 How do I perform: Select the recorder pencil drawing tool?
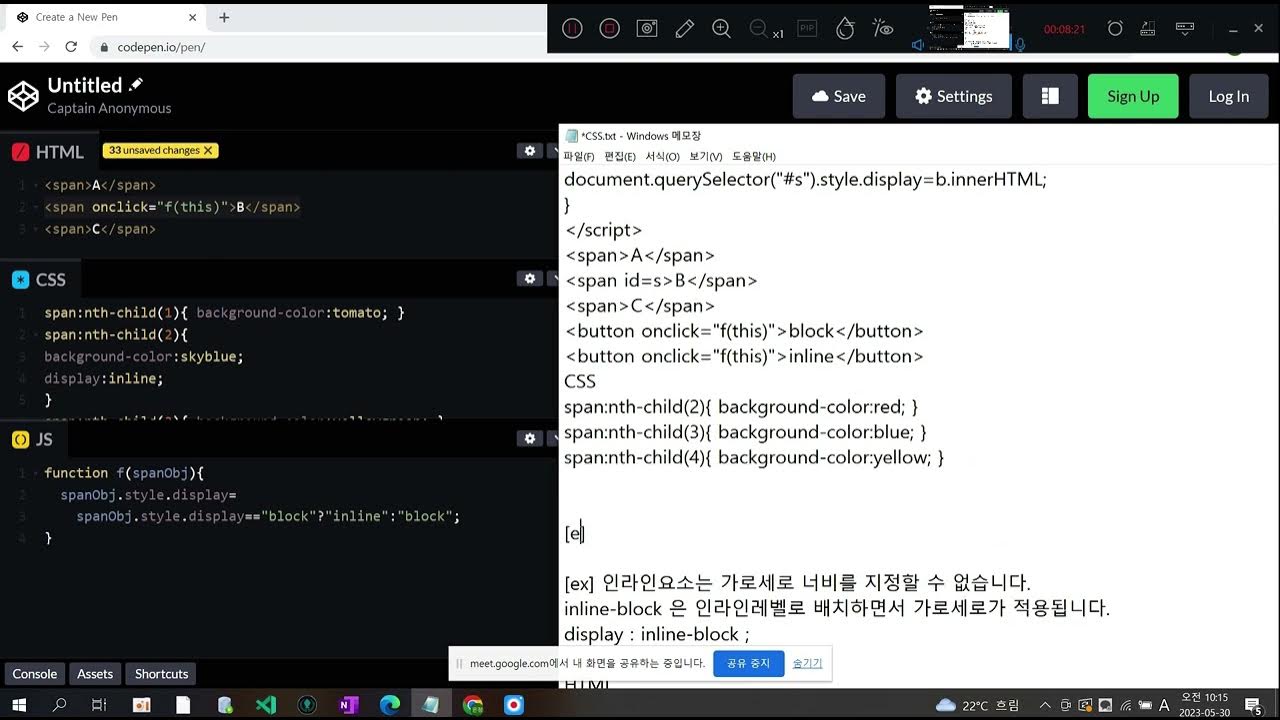pyautogui.click(x=685, y=29)
